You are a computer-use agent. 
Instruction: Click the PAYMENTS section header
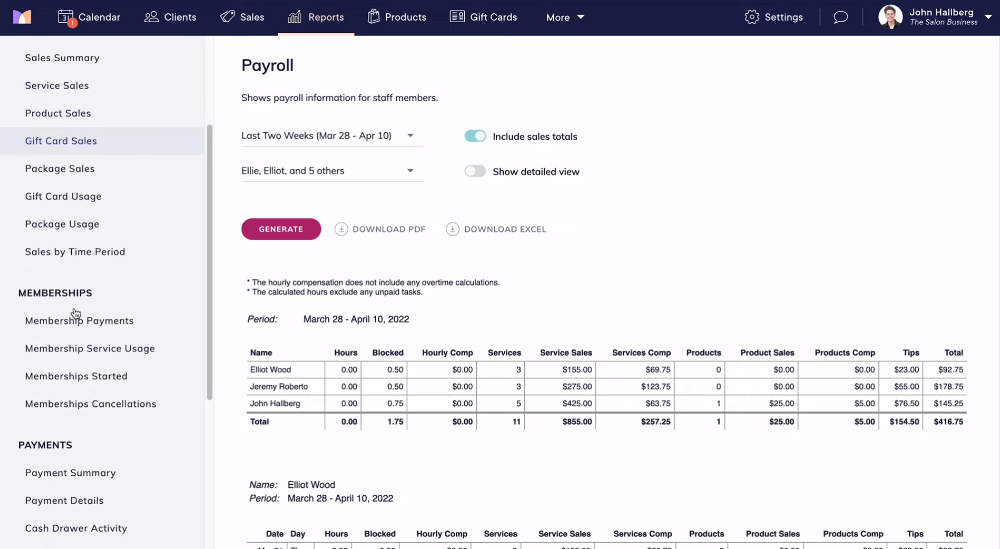tap(45, 445)
